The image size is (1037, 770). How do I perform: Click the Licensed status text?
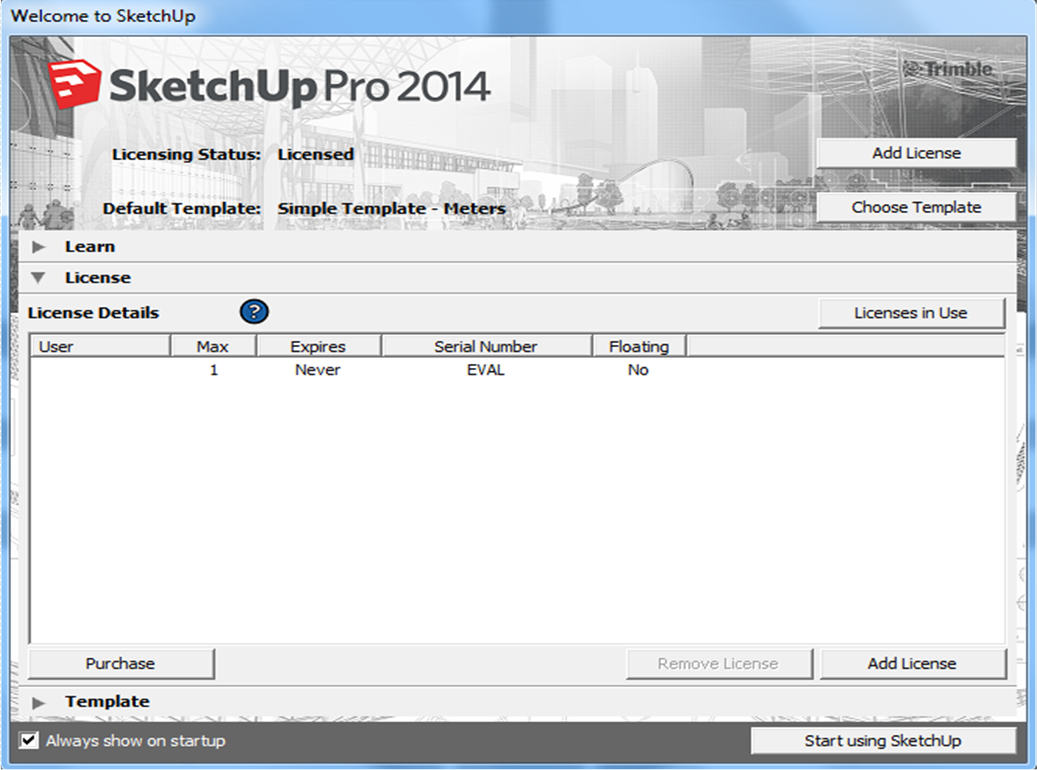pos(315,154)
